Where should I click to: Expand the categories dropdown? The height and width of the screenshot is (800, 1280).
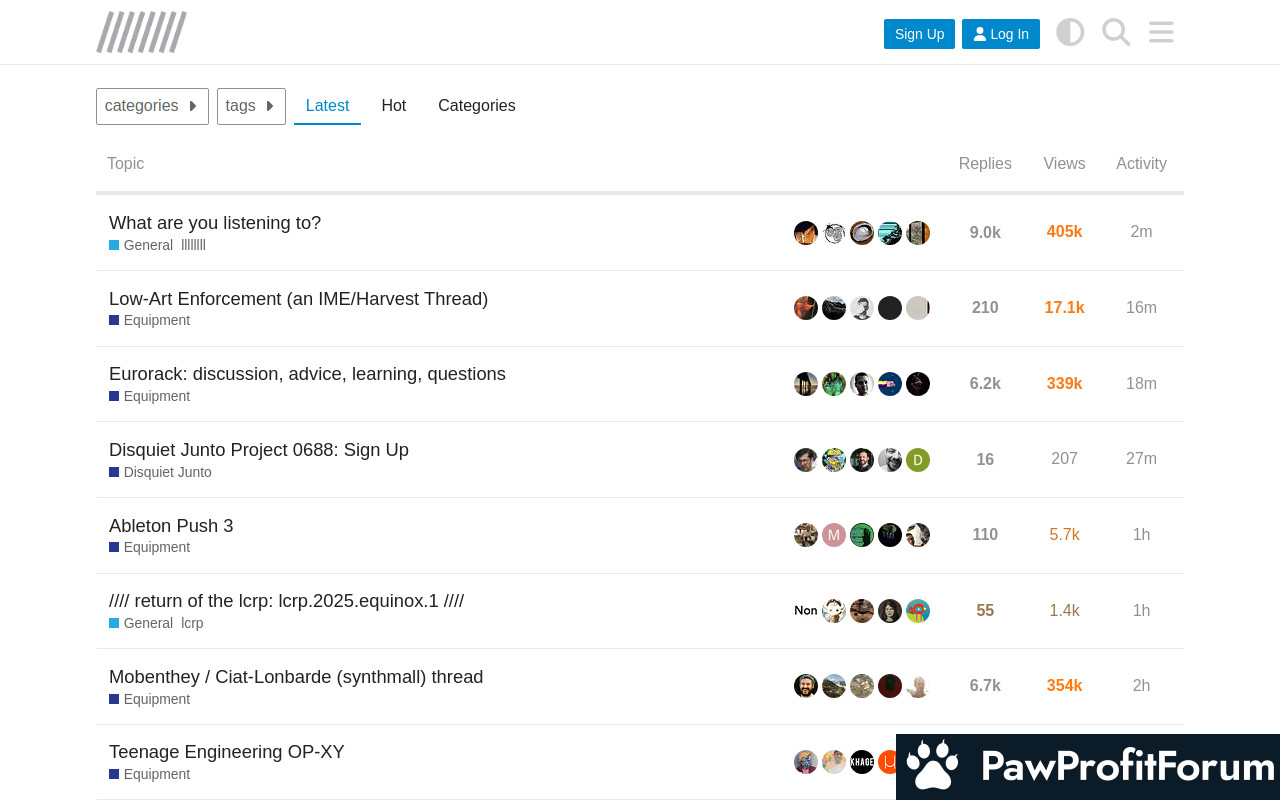pyautogui.click(x=152, y=106)
